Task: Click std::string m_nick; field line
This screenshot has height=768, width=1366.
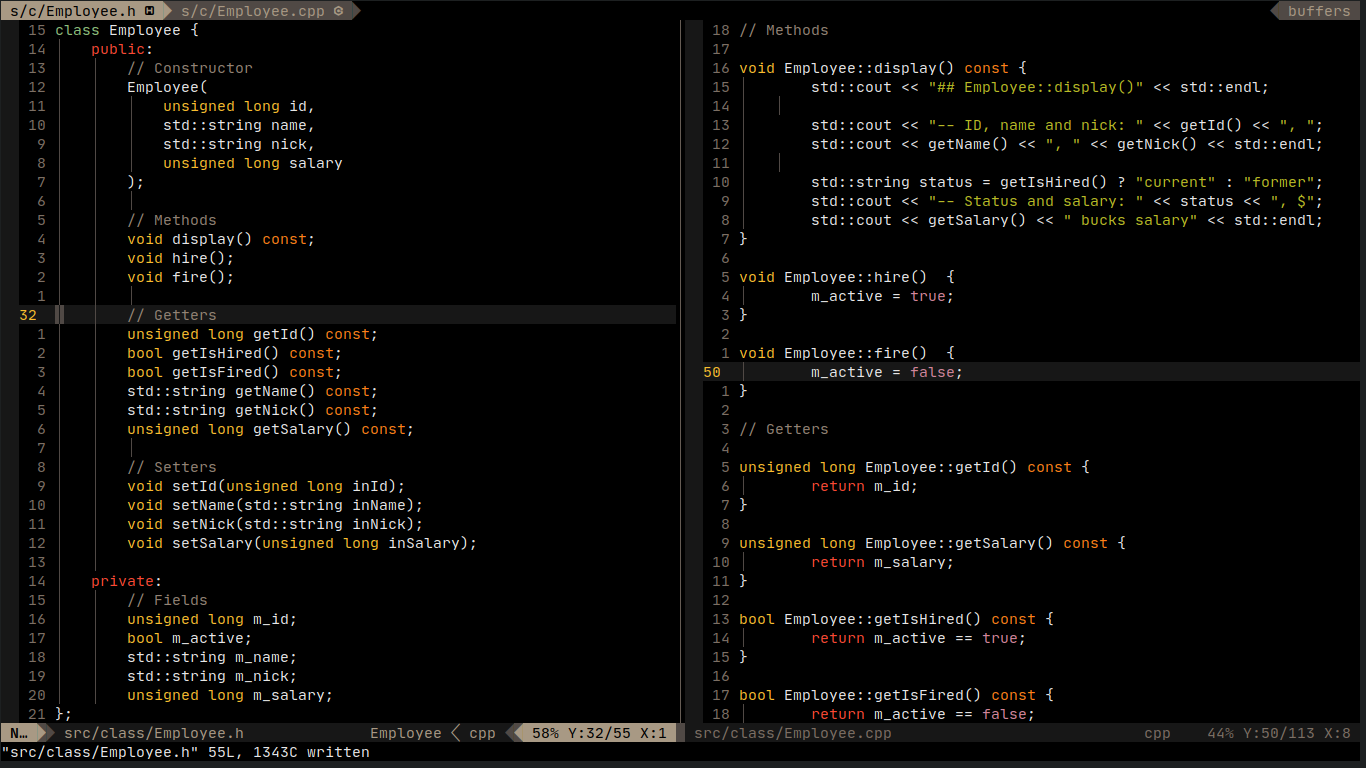Action: click(212, 676)
